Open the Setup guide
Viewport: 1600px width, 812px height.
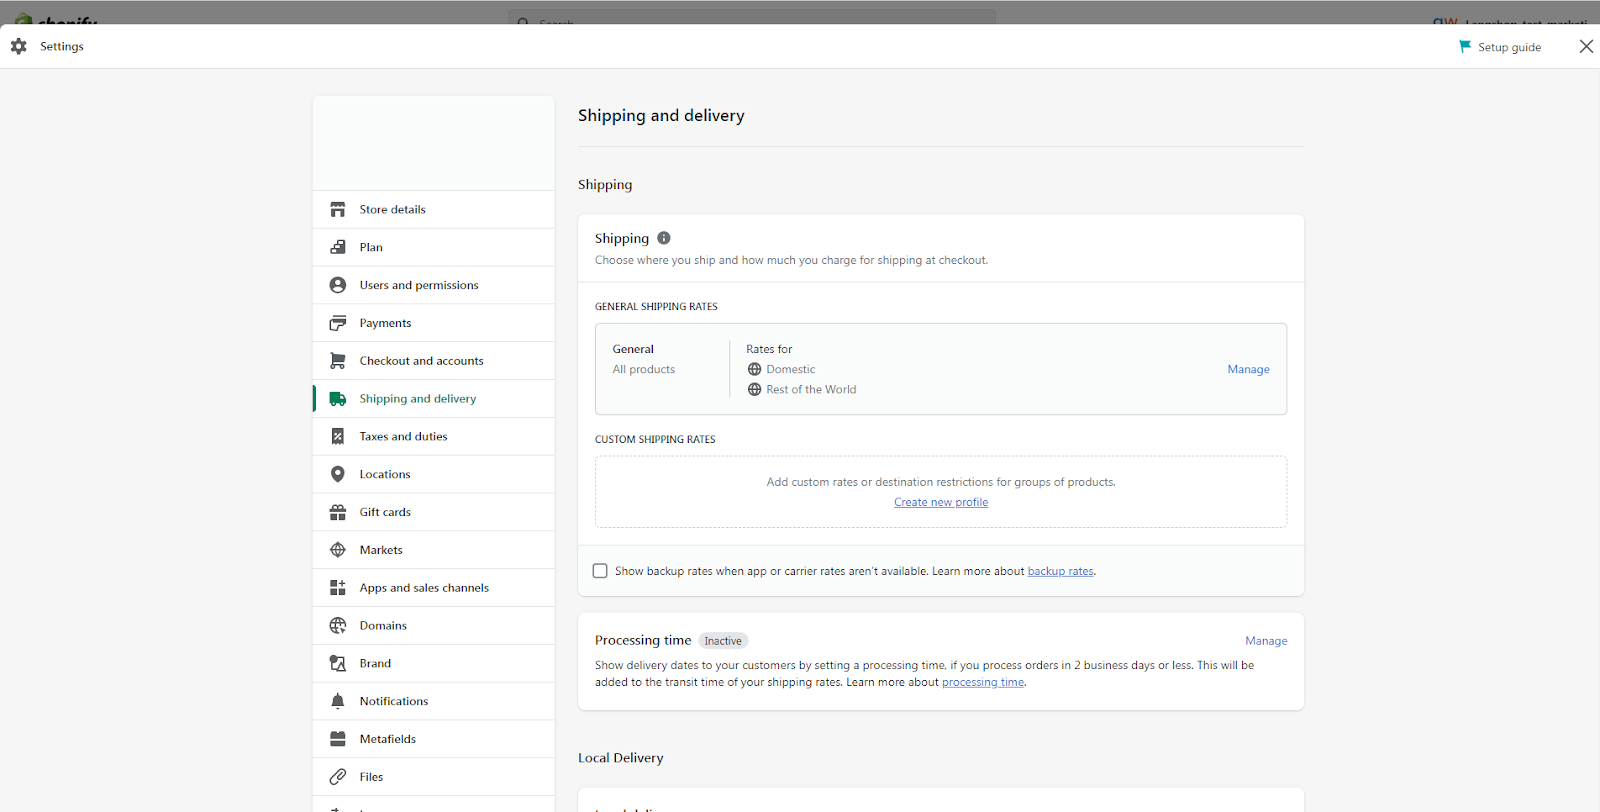coord(1500,47)
